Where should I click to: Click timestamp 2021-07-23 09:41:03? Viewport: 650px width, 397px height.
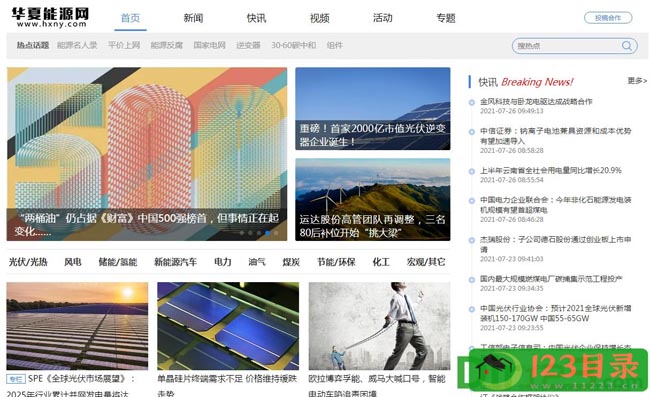coord(512,259)
